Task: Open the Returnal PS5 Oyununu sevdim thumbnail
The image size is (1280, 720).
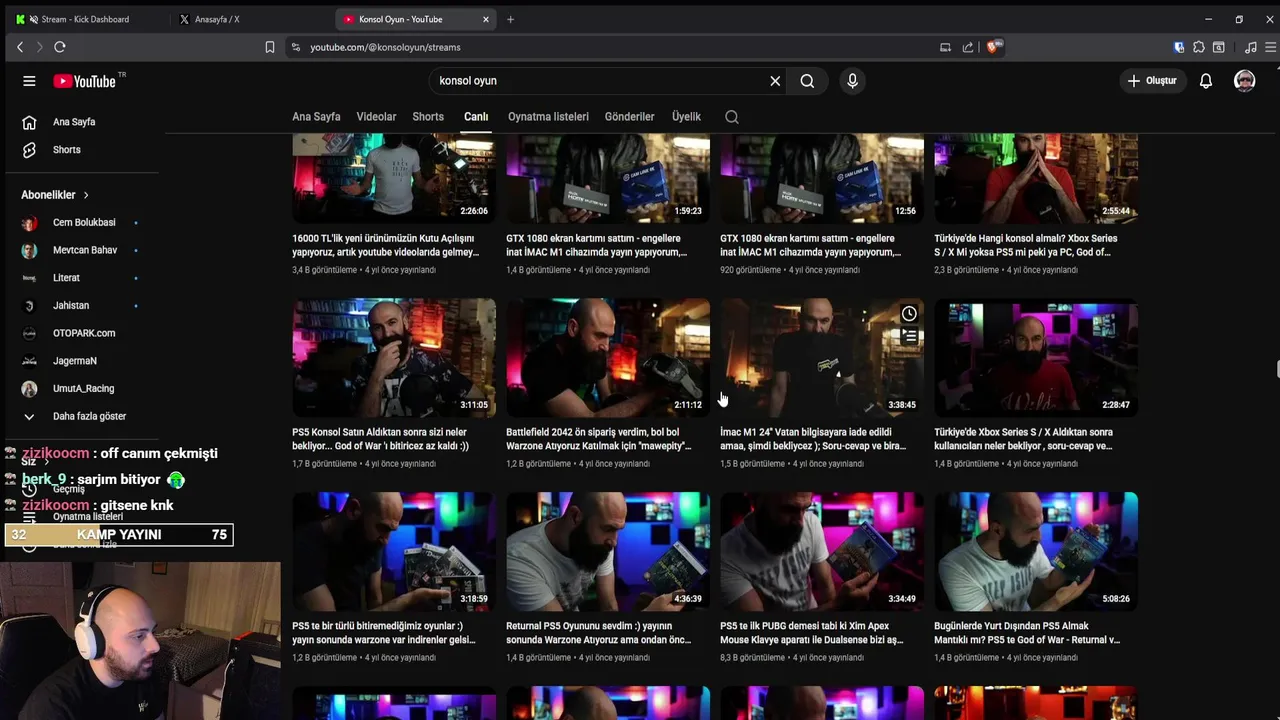Action: [x=608, y=551]
